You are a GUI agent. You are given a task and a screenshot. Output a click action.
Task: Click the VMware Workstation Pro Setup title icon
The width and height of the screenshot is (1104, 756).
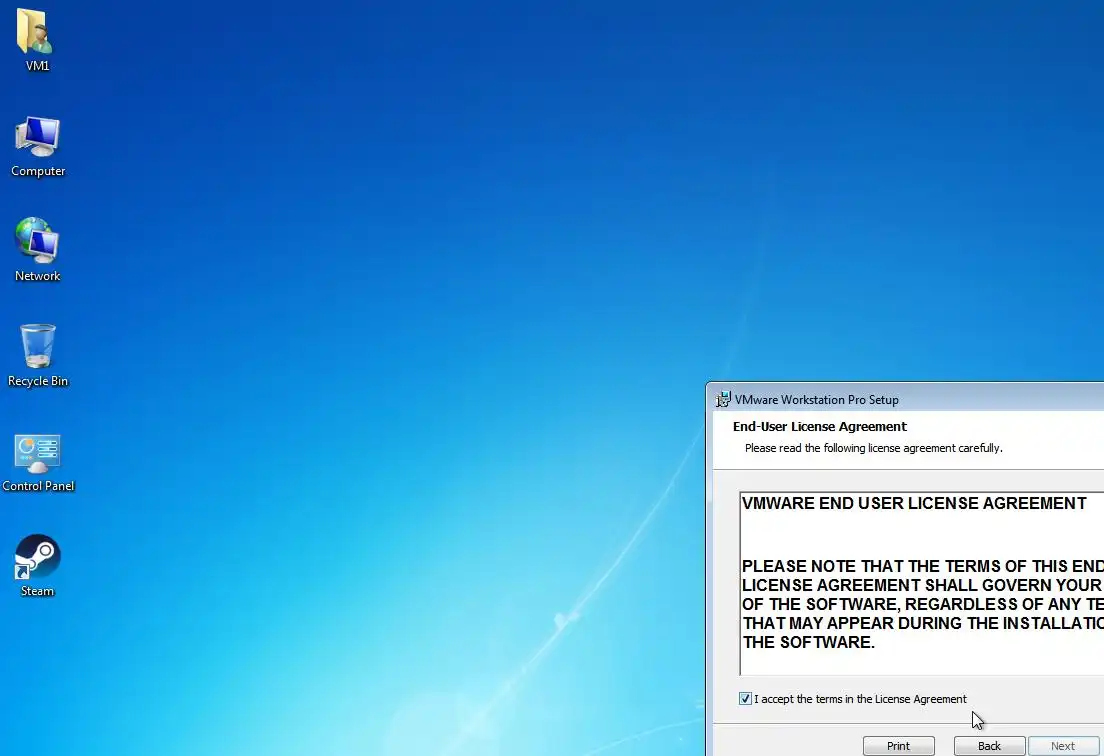click(x=723, y=400)
